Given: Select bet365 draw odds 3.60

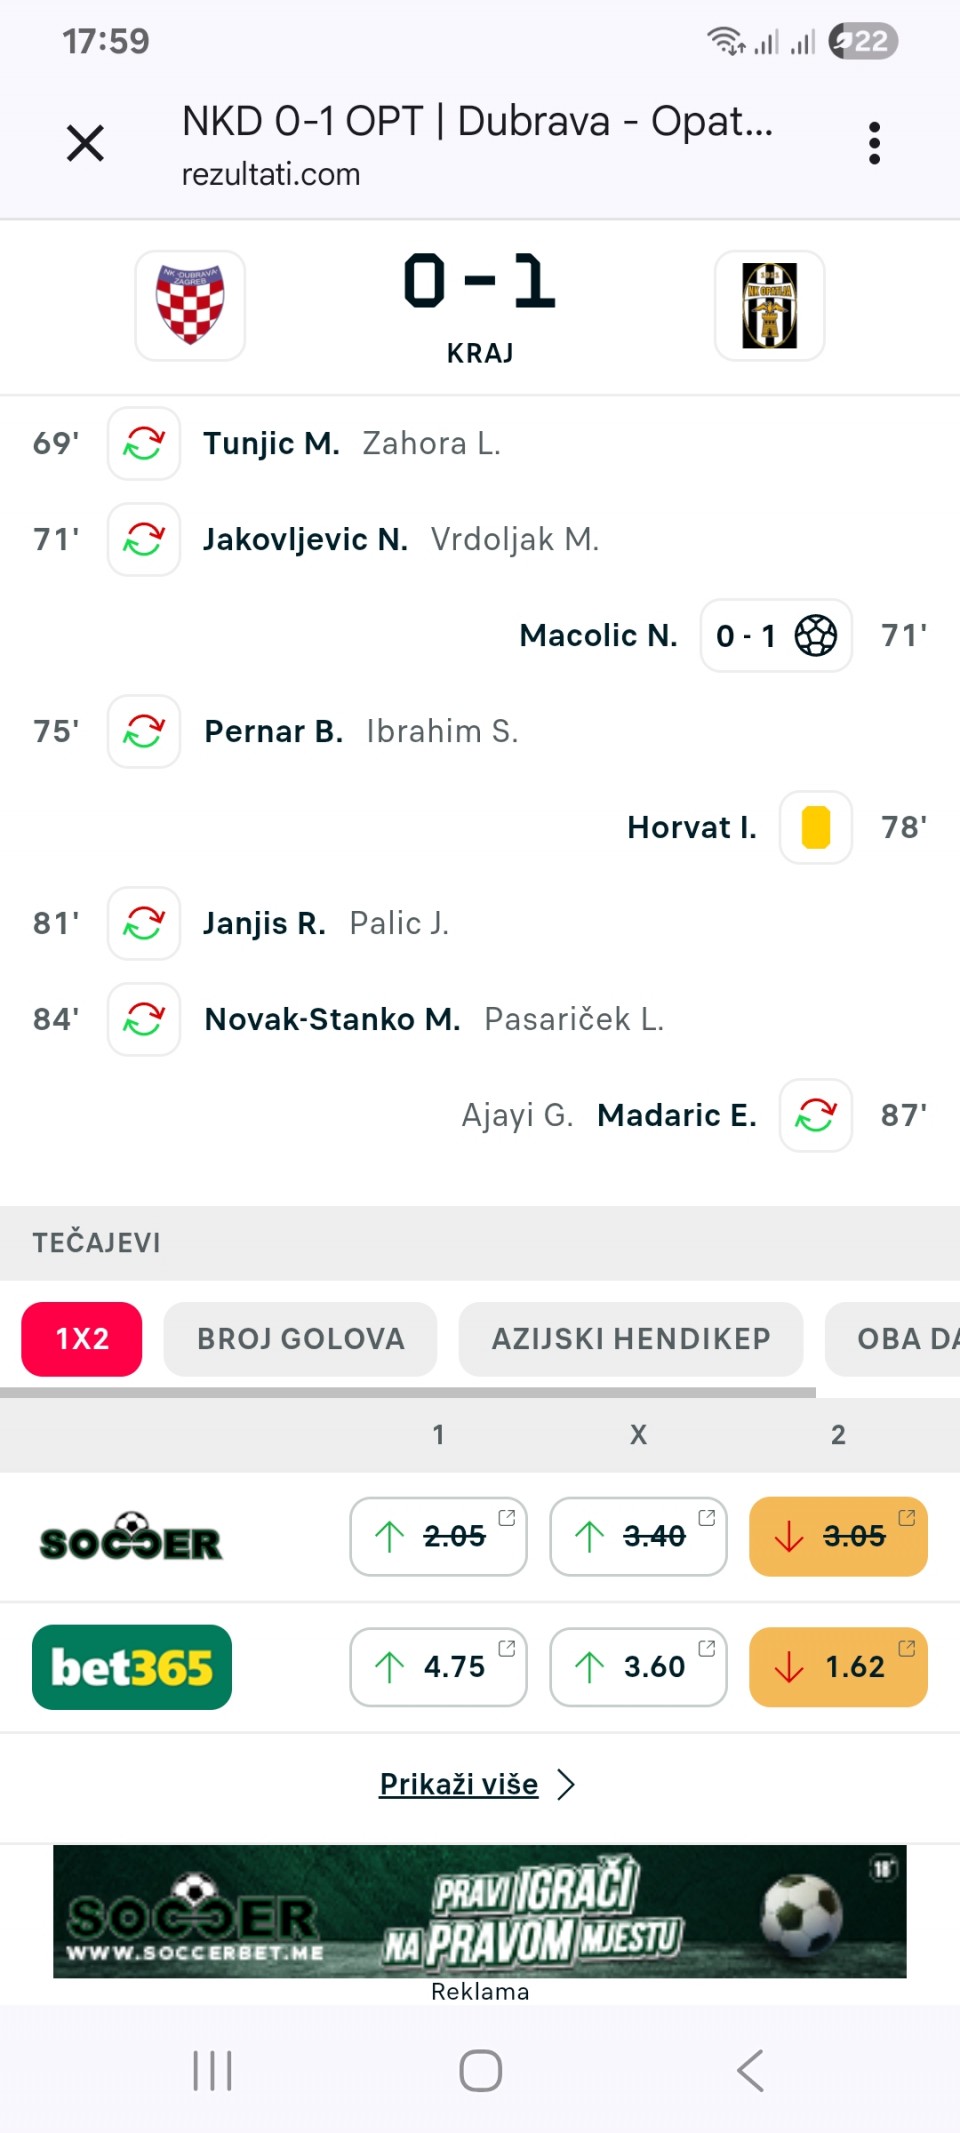Looking at the screenshot, I should (x=638, y=1667).
